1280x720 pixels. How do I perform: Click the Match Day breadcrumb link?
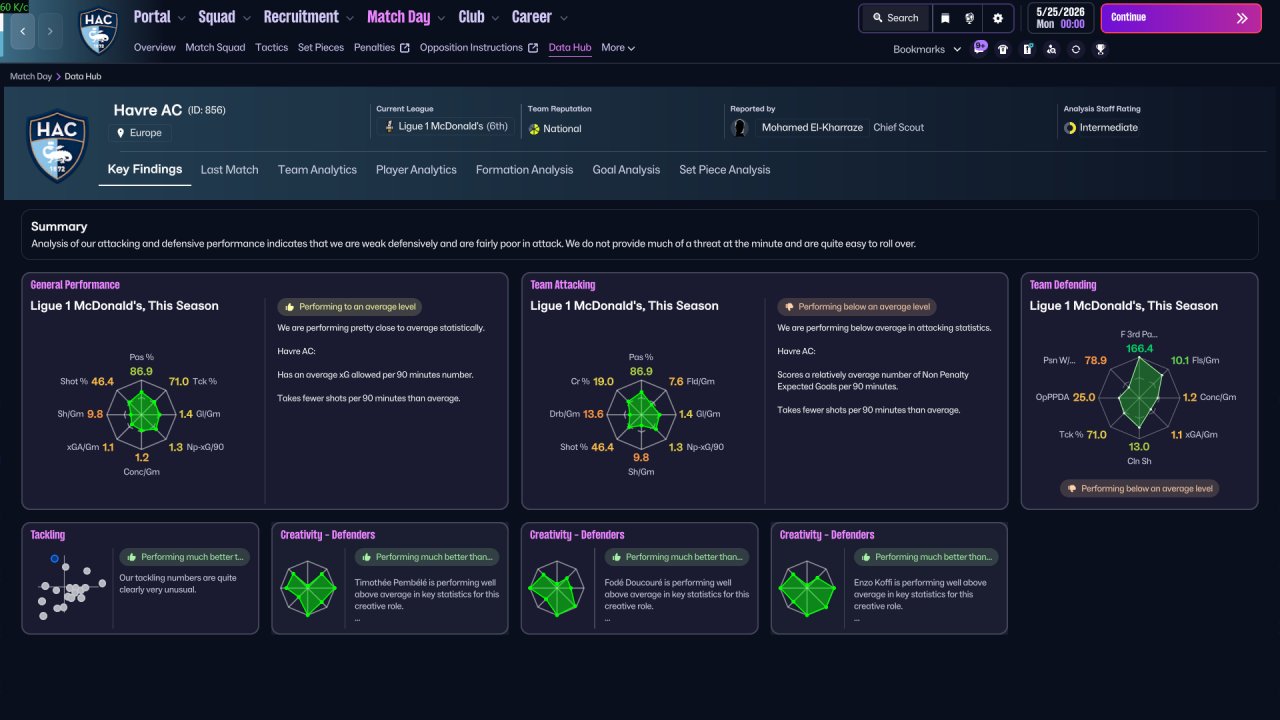click(31, 76)
